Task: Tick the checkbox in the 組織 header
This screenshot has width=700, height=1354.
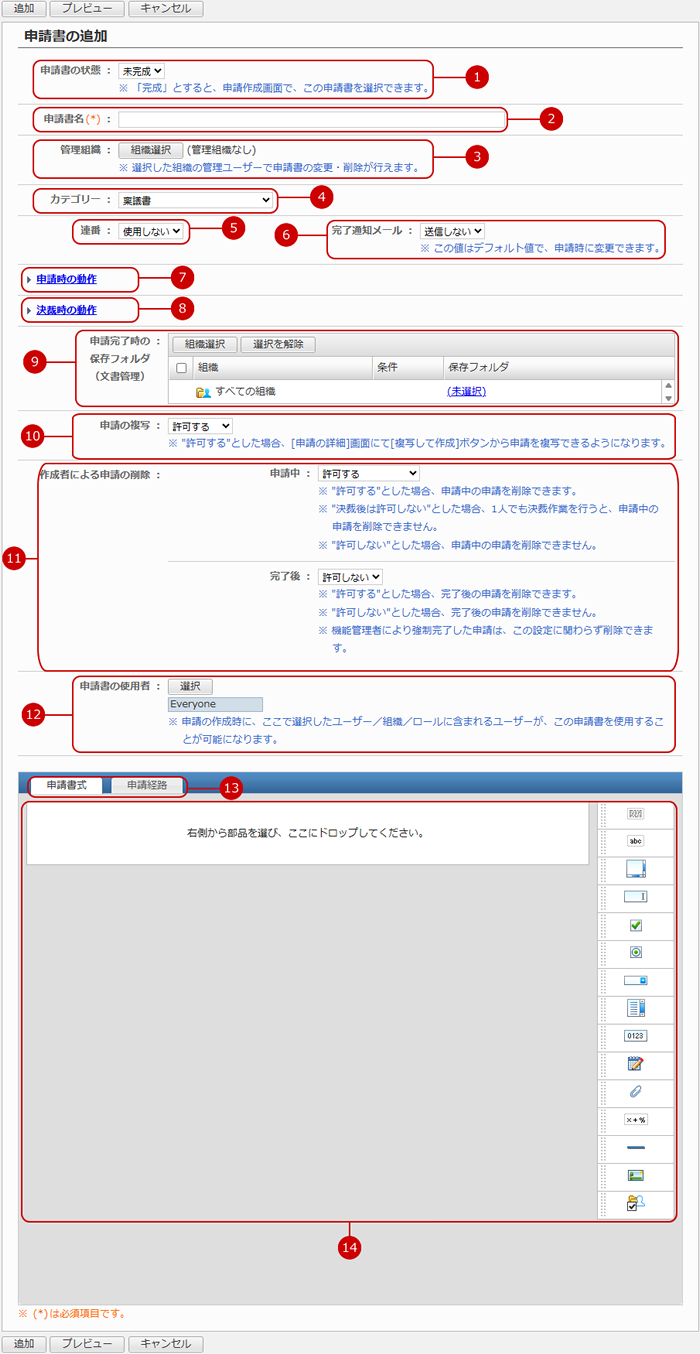Action: click(x=181, y=367)
